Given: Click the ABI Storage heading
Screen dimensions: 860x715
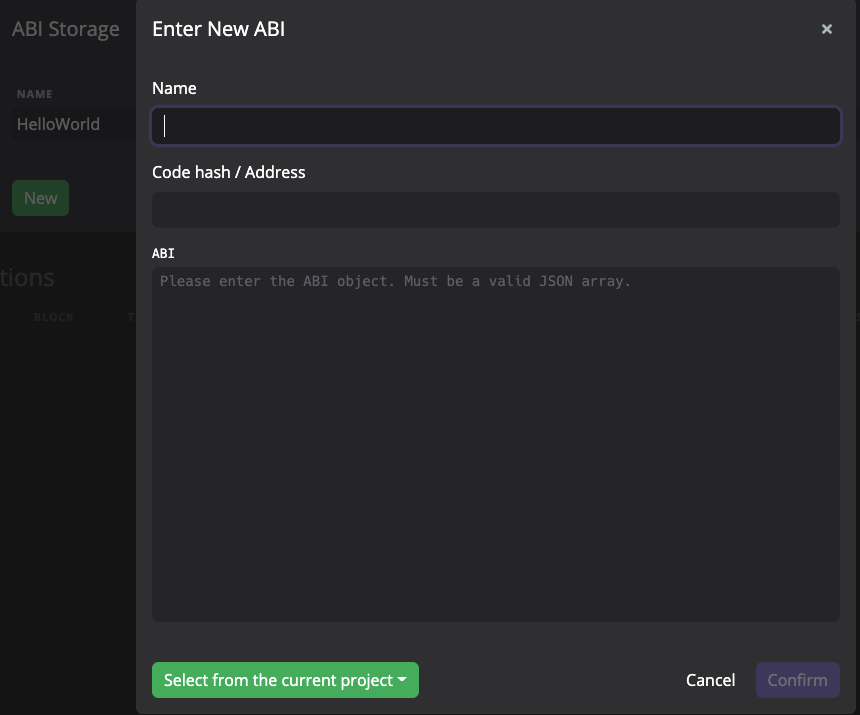Looking at the screenshot, I should click(66, 29).
